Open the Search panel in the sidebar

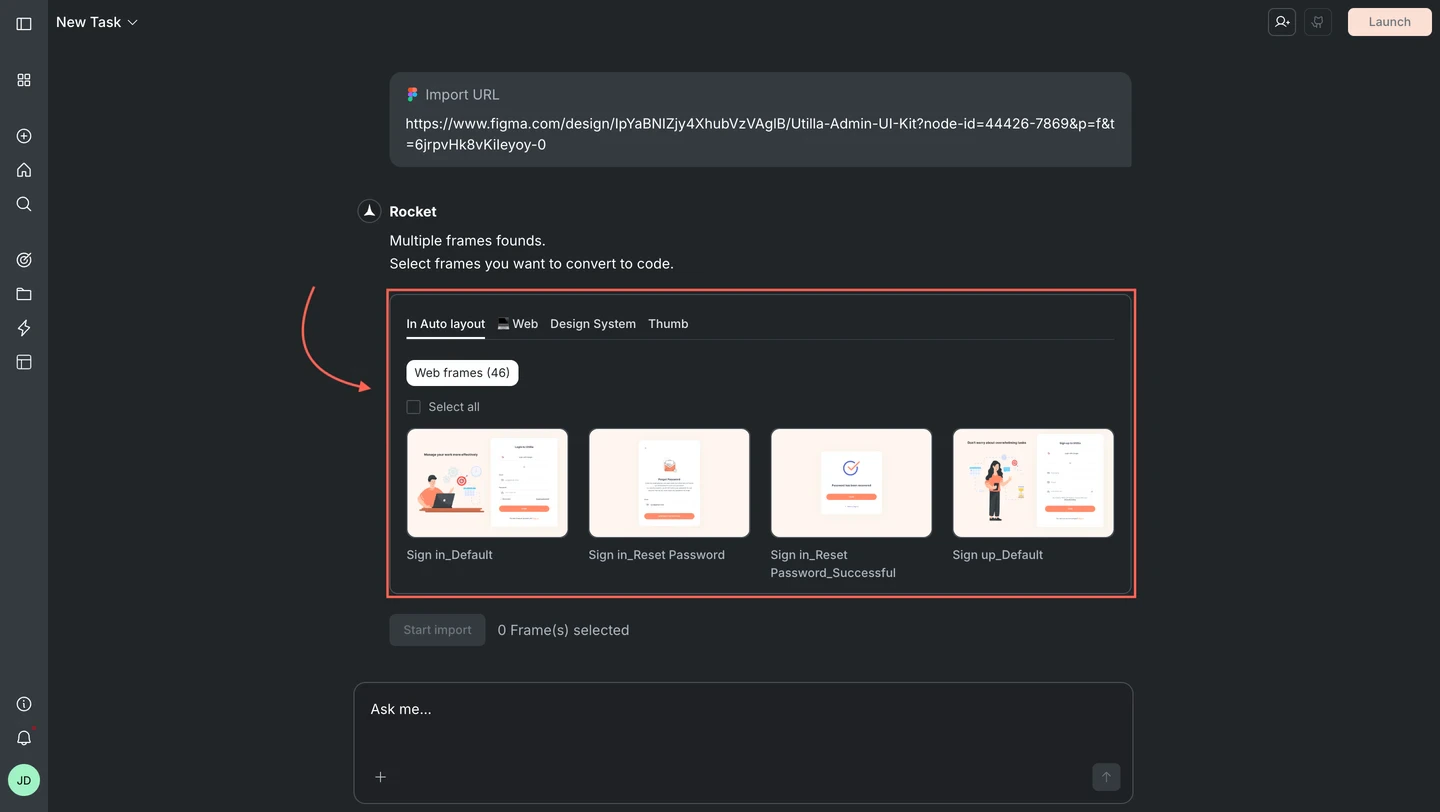pyautogui.click(x=24, y=204)
